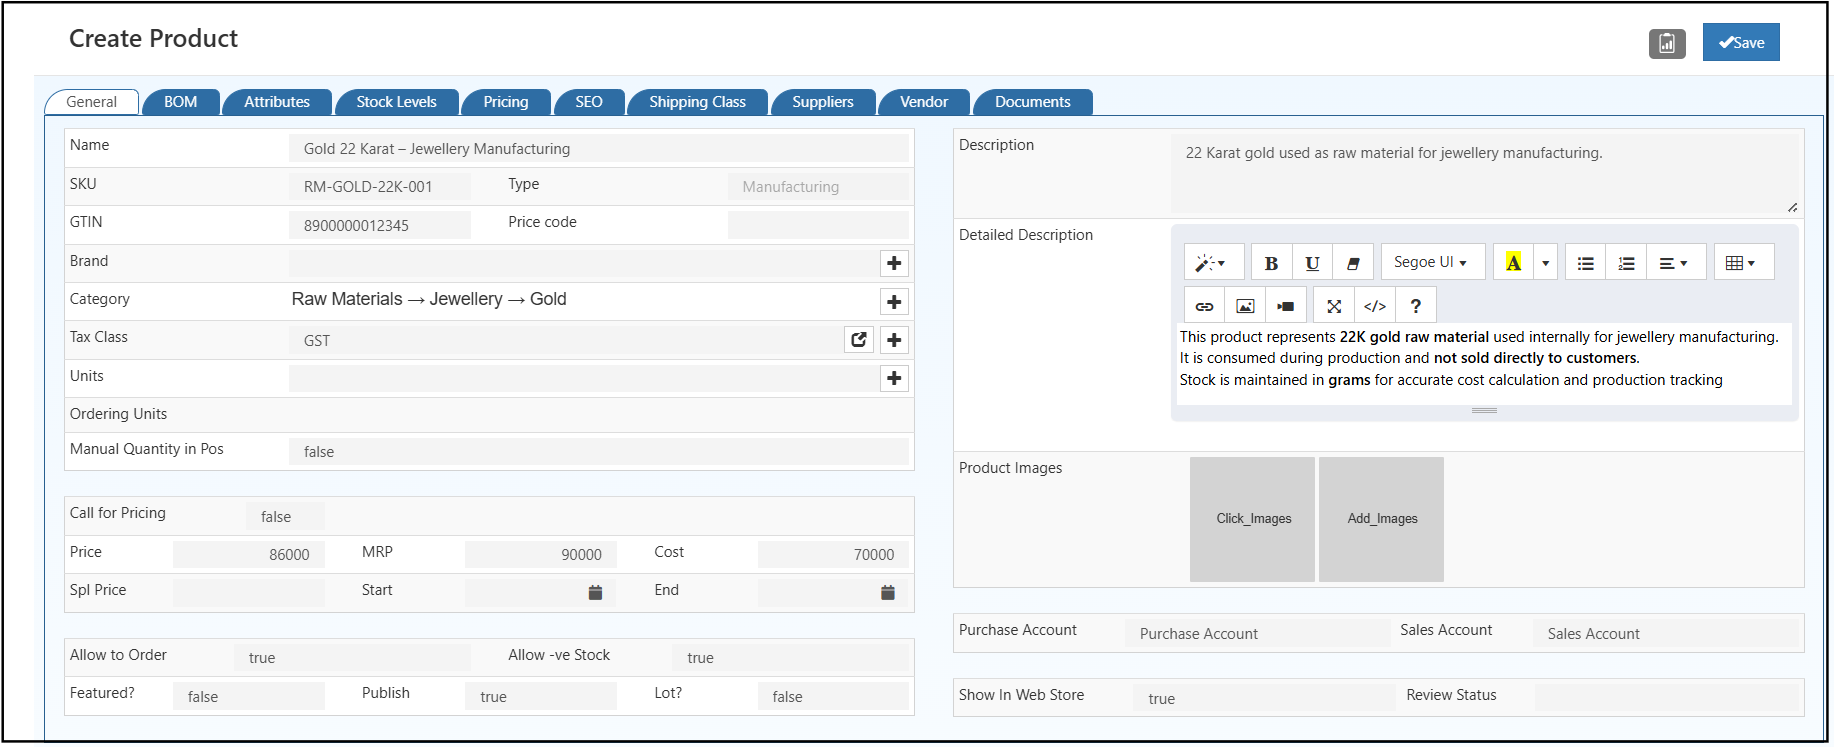Toggle the Show In Web Store value
The width and height of the screenshot is (1834, 747).
(x=1263, y=699)
